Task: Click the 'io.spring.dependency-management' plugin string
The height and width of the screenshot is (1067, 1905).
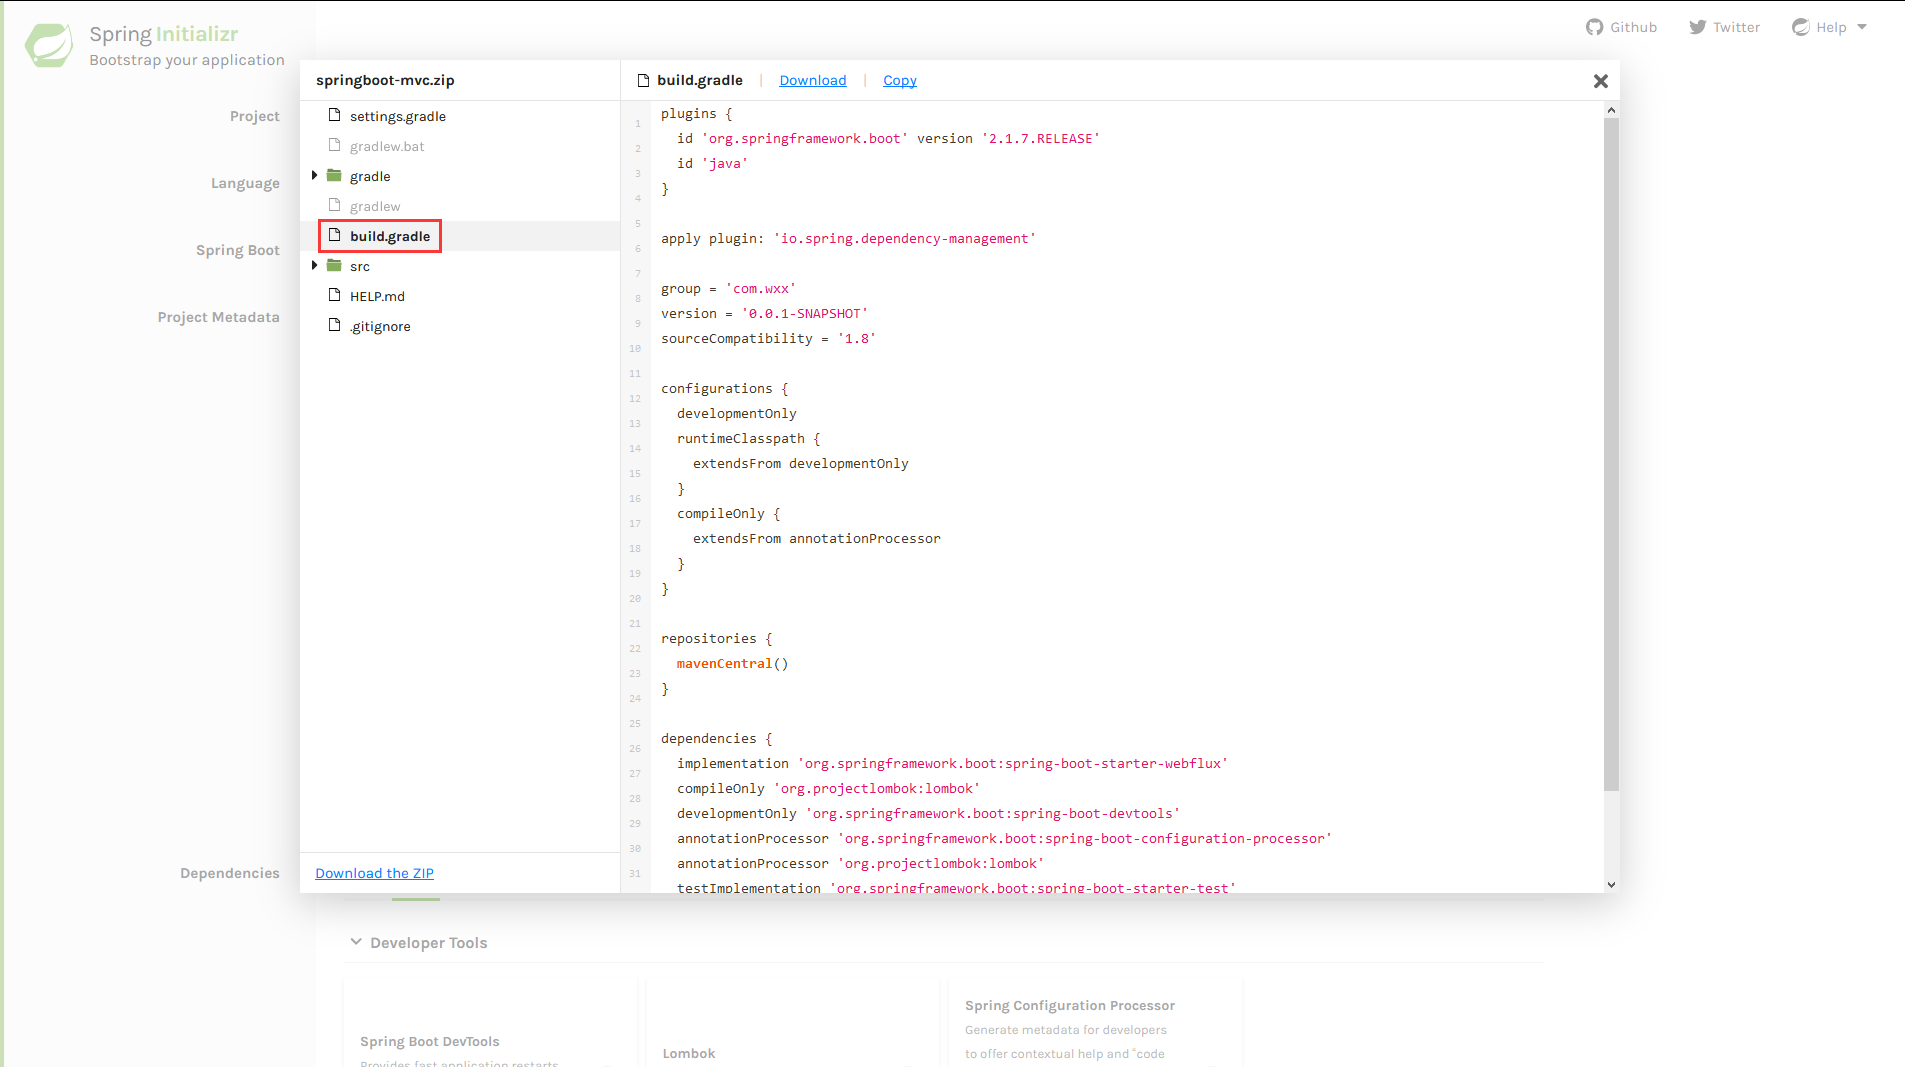Action: [x=905, y=238]
